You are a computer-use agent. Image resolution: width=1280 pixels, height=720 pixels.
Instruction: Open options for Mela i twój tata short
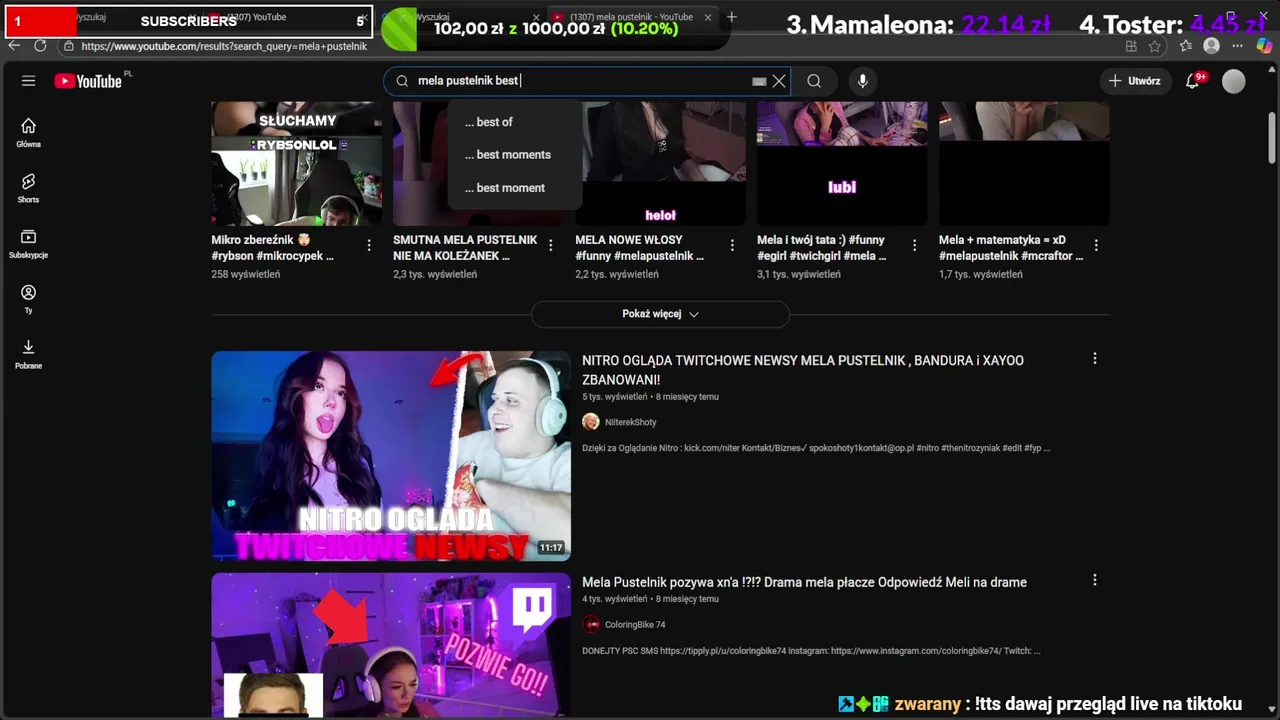coord(914,245)
